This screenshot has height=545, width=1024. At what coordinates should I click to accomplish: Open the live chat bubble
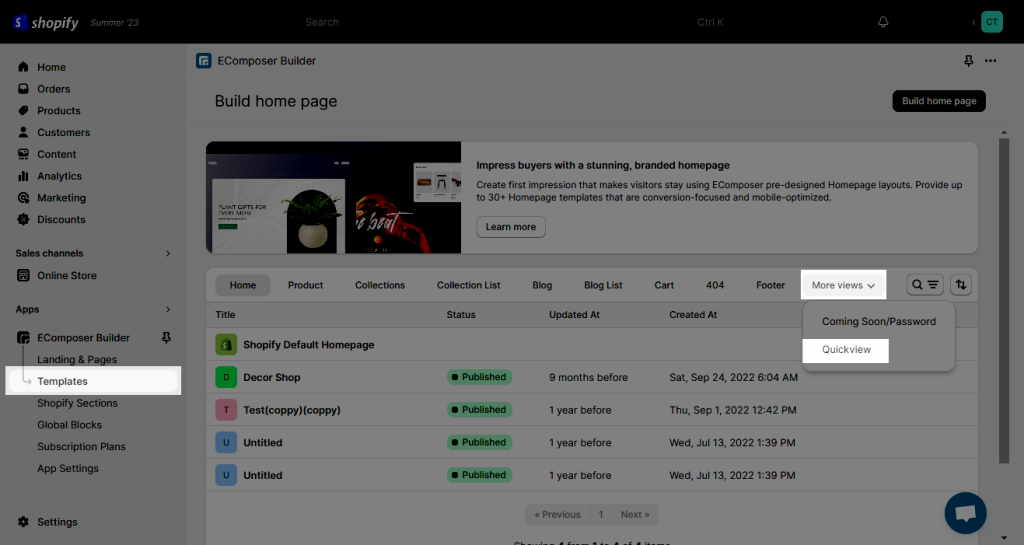(x=965, y=513)
